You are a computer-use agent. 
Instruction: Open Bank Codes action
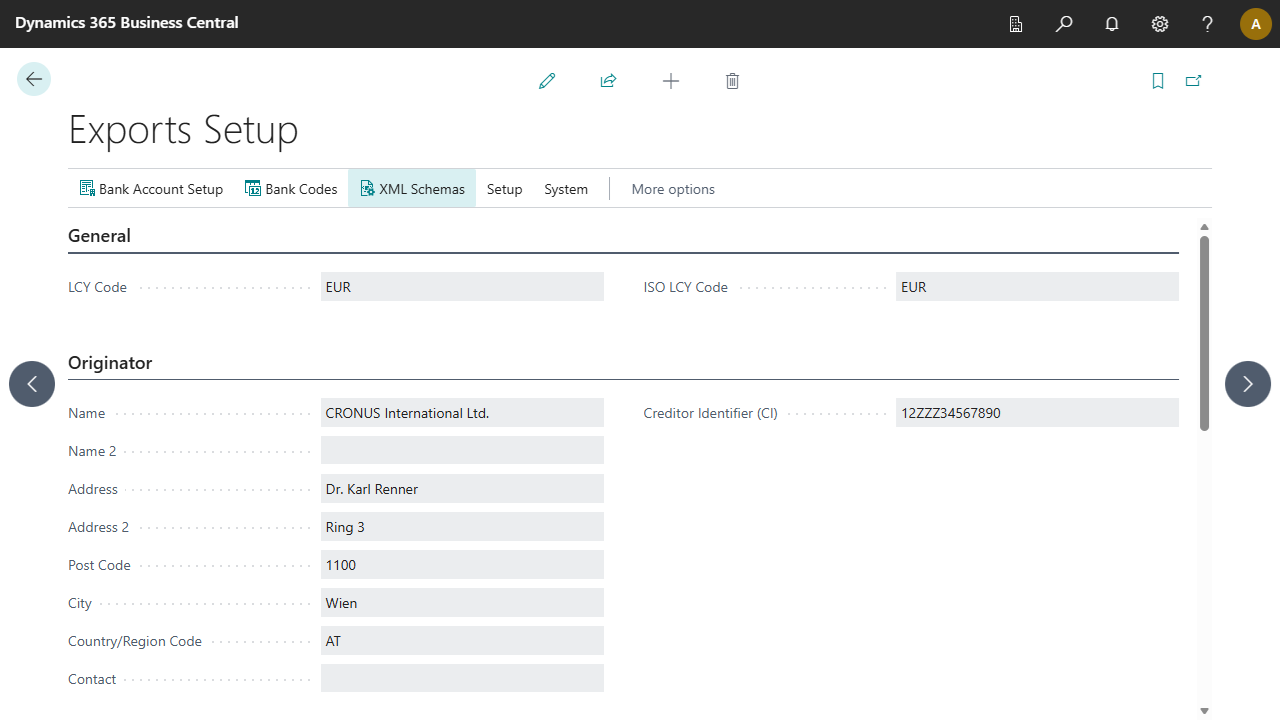tap(291, 189)
